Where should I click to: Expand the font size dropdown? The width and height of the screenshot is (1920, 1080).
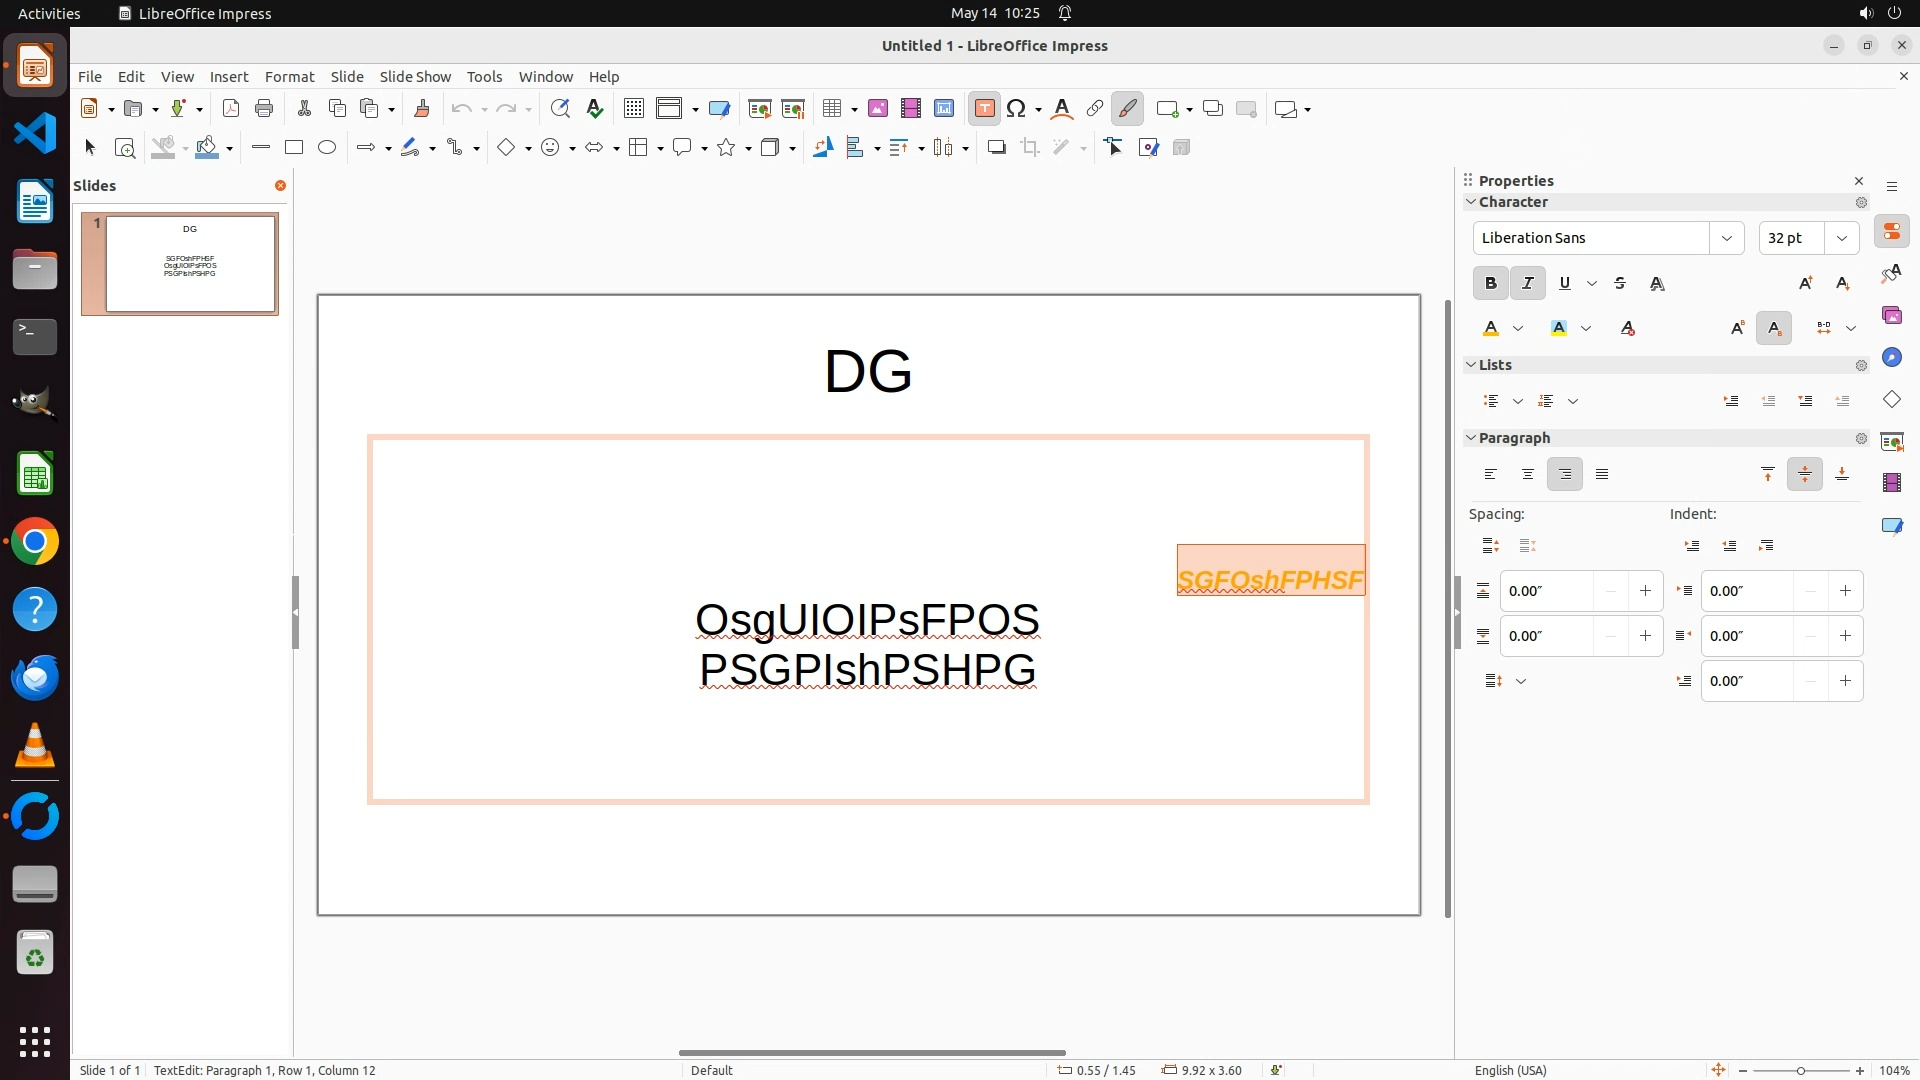[x=1841, y=238]
